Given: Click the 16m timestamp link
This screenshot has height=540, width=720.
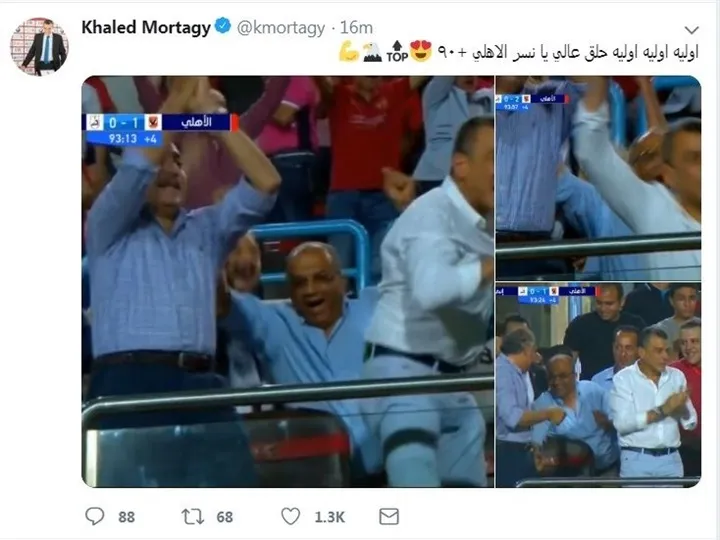Looking at the screenshot, I should [x=356, y=28].
